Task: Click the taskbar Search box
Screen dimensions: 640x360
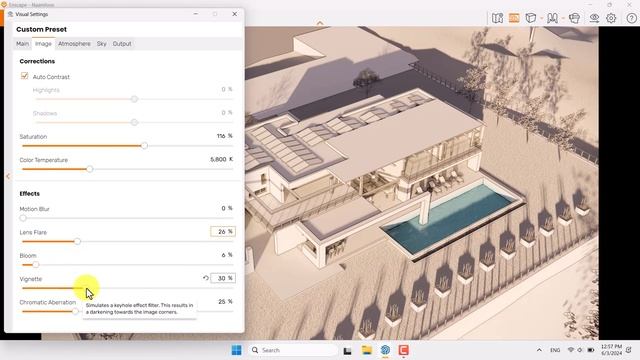Action: 293,350
